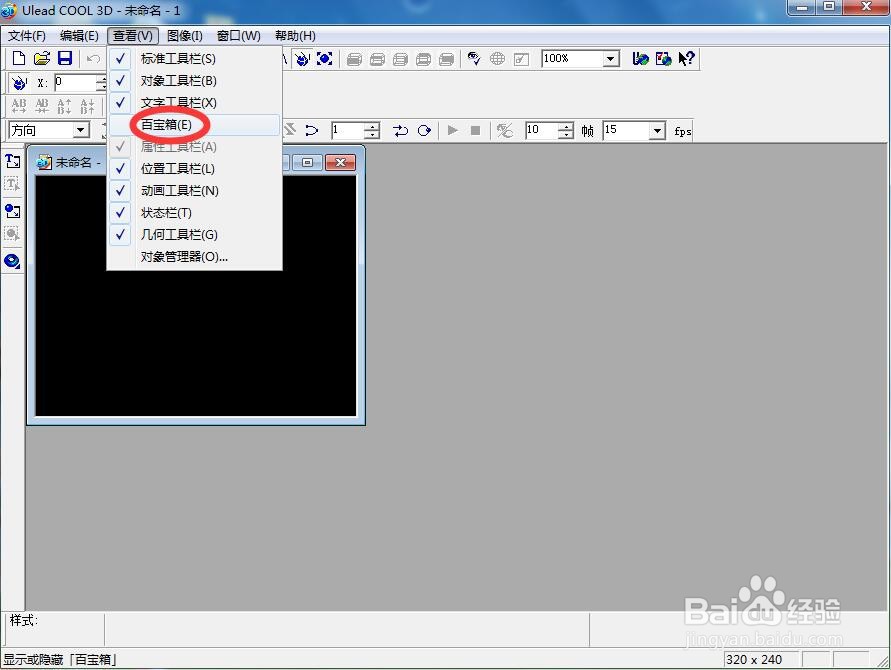Open the 100% zoom dropdown
The height and width of the screenshot is (670, 891).
tap(610, 59)
